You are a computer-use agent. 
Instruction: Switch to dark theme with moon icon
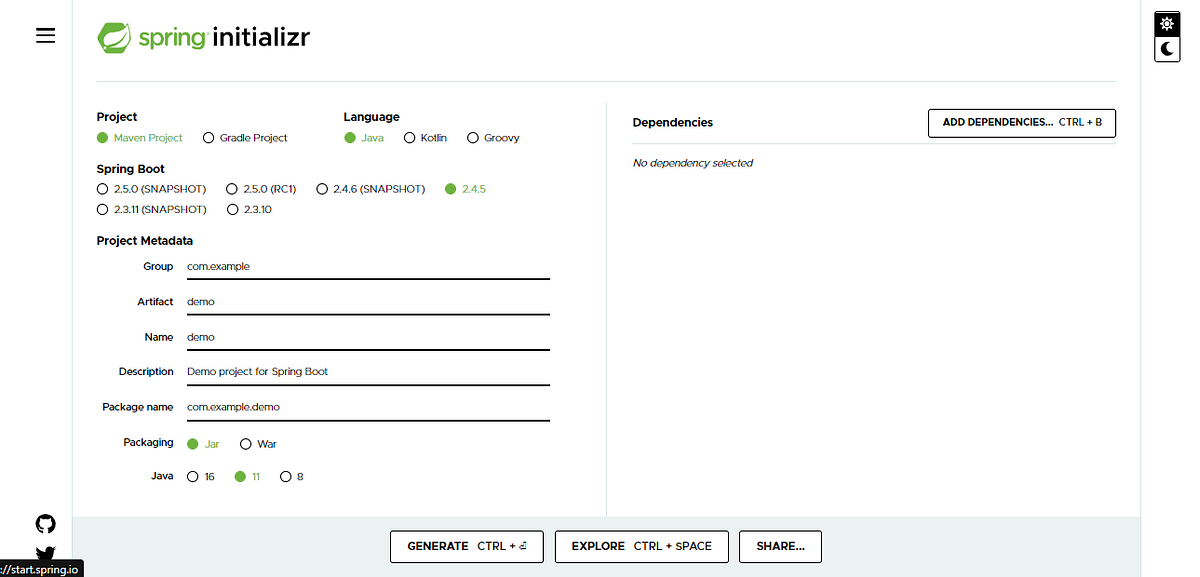point(1166,48)
